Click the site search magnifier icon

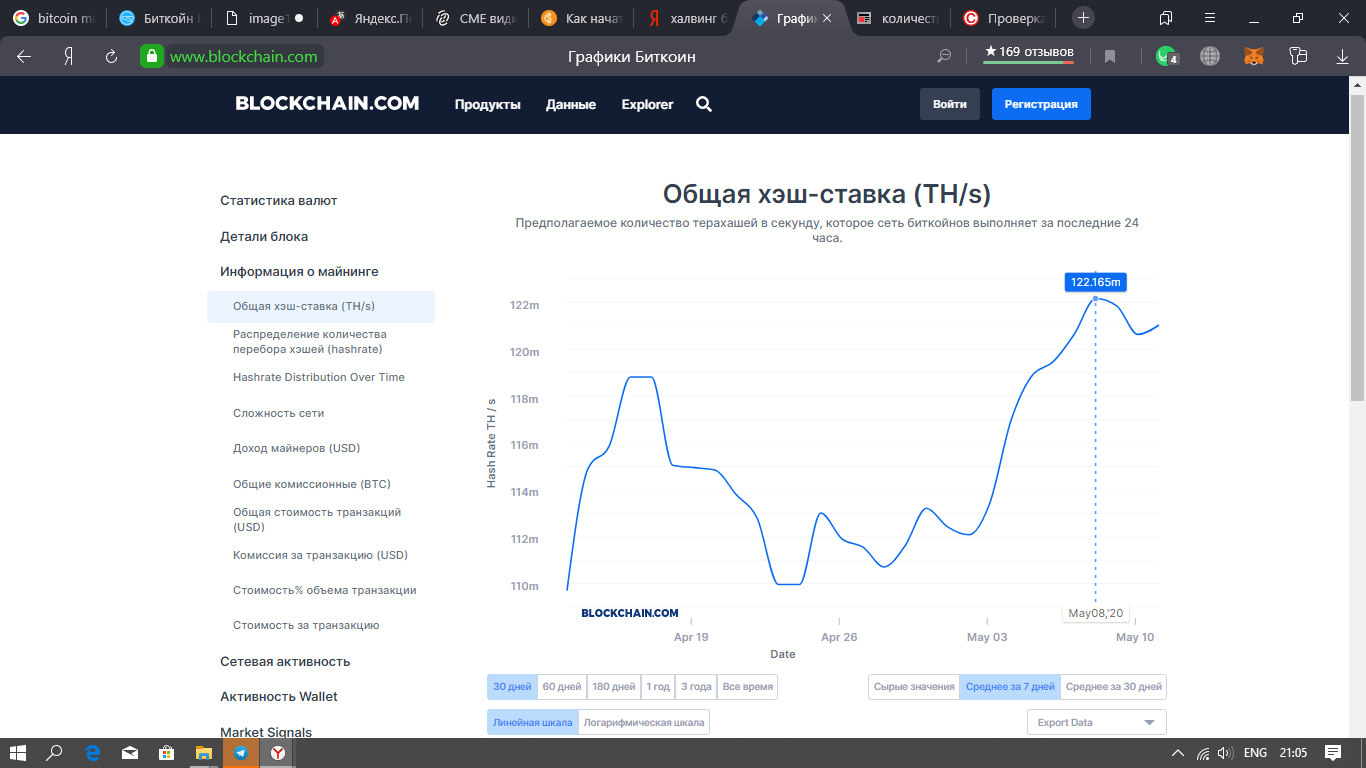(x=704, y=104)
